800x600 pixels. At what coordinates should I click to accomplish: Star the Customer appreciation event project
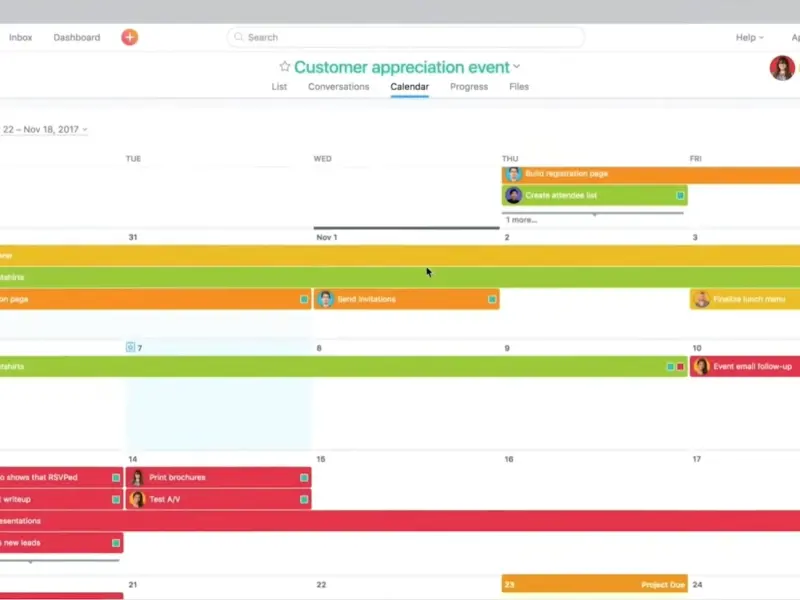tap(284, 67)
